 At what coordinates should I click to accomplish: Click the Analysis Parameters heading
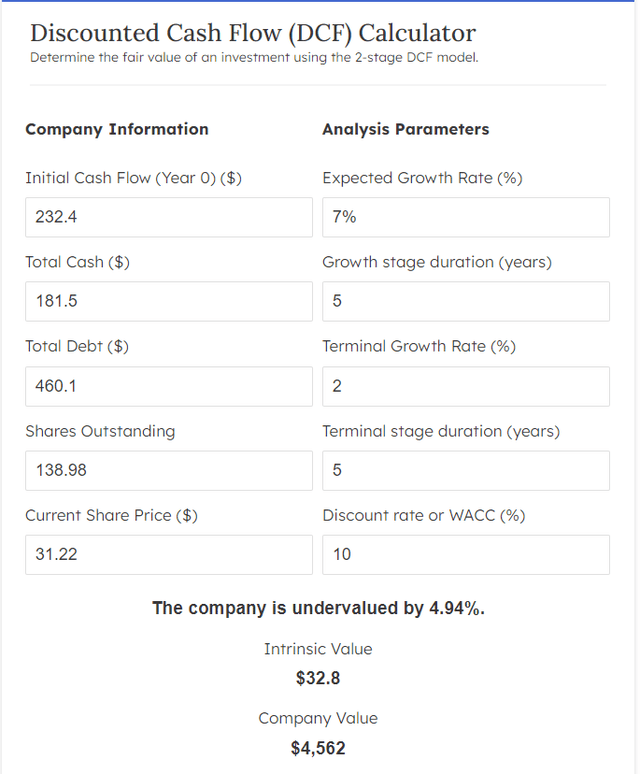[x=405, y=129]
